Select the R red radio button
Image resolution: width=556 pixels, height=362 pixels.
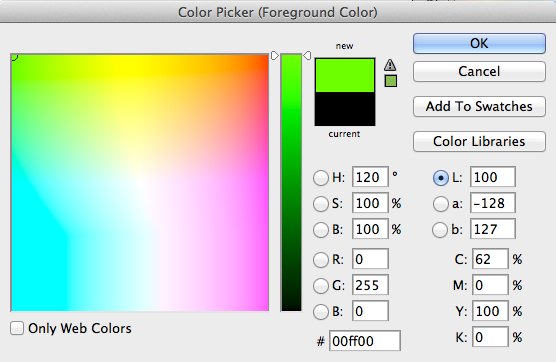click(321, 260)
